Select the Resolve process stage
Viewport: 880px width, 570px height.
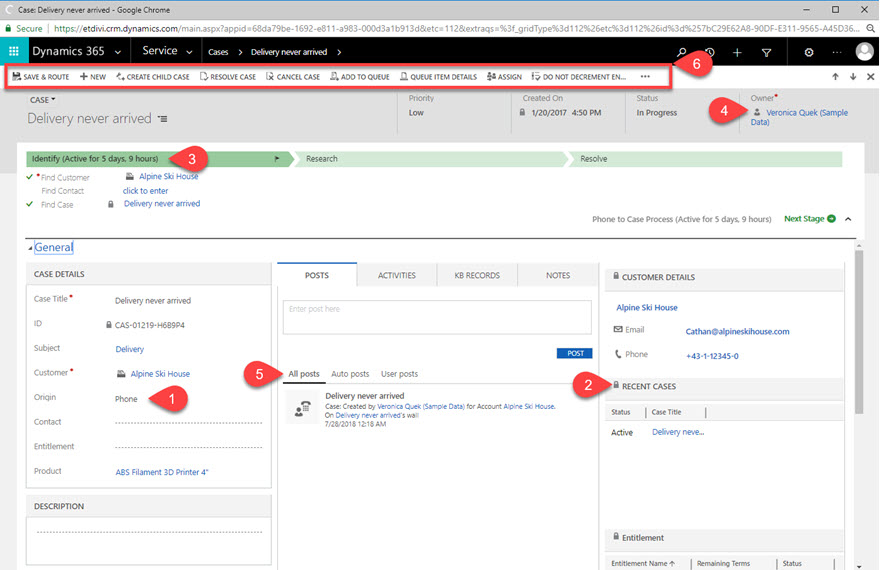pos(594,159)
